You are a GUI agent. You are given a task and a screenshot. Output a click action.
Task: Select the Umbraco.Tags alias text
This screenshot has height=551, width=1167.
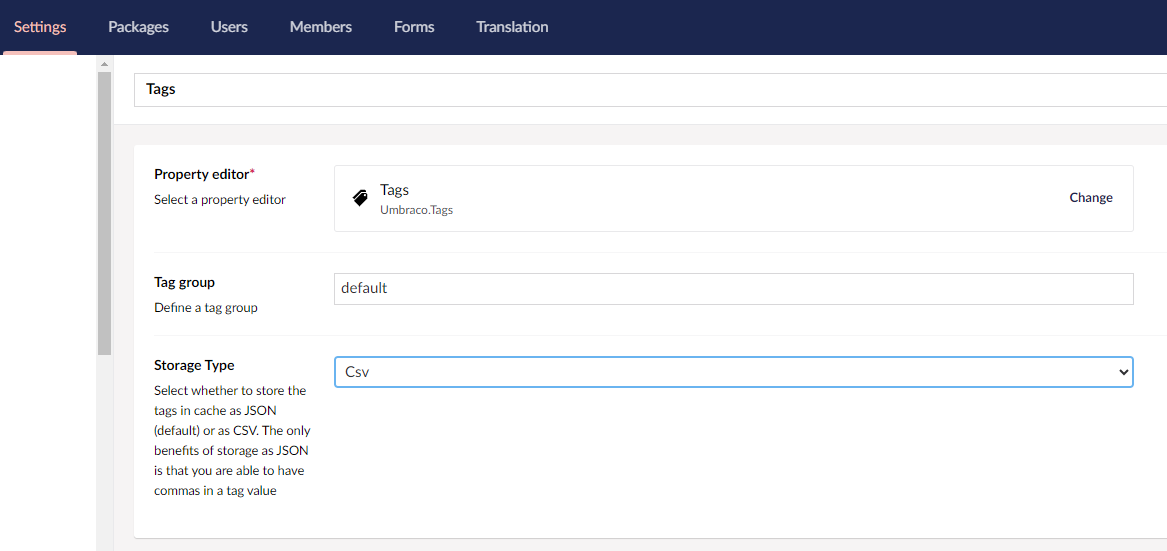coord(417,210)
